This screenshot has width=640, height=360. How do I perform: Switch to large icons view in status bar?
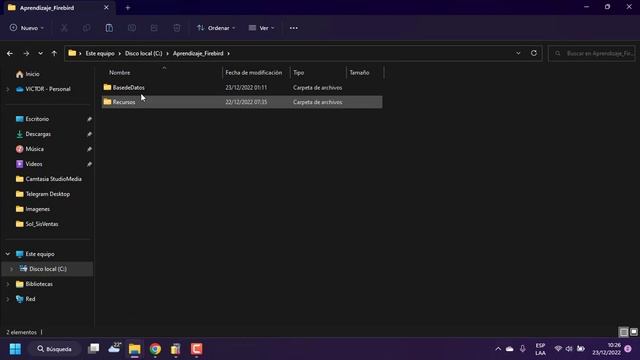coord(634,332)
